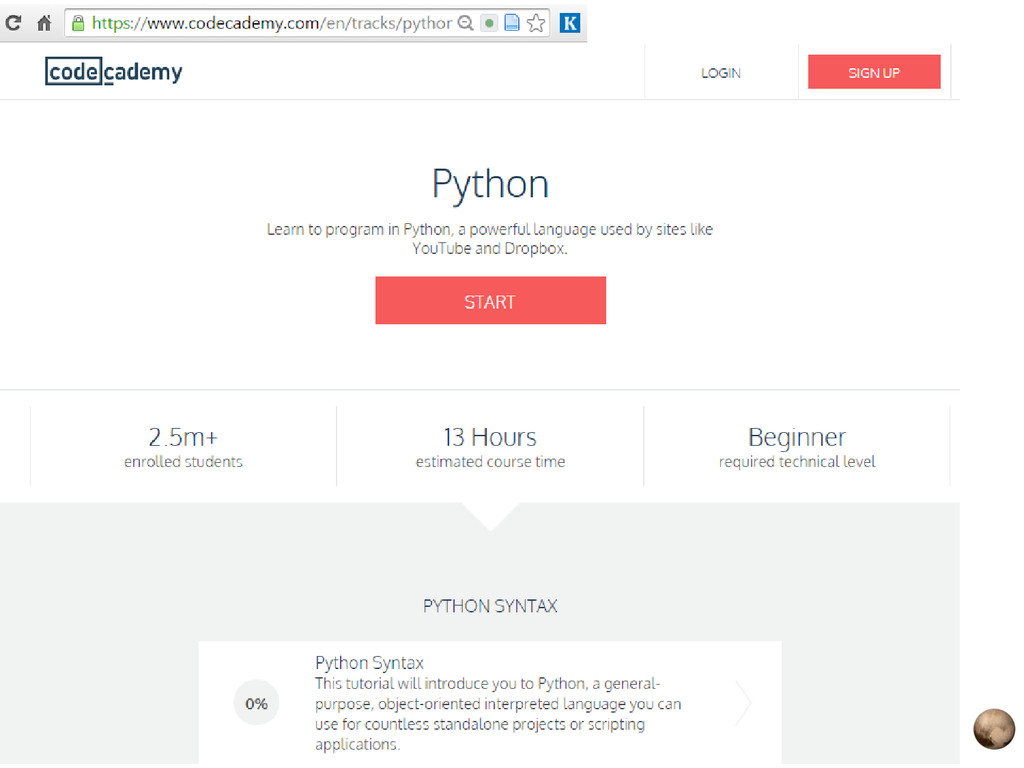Open the Python Syntax lesson title
This screenshot has height=768, width=1024.
370,663
